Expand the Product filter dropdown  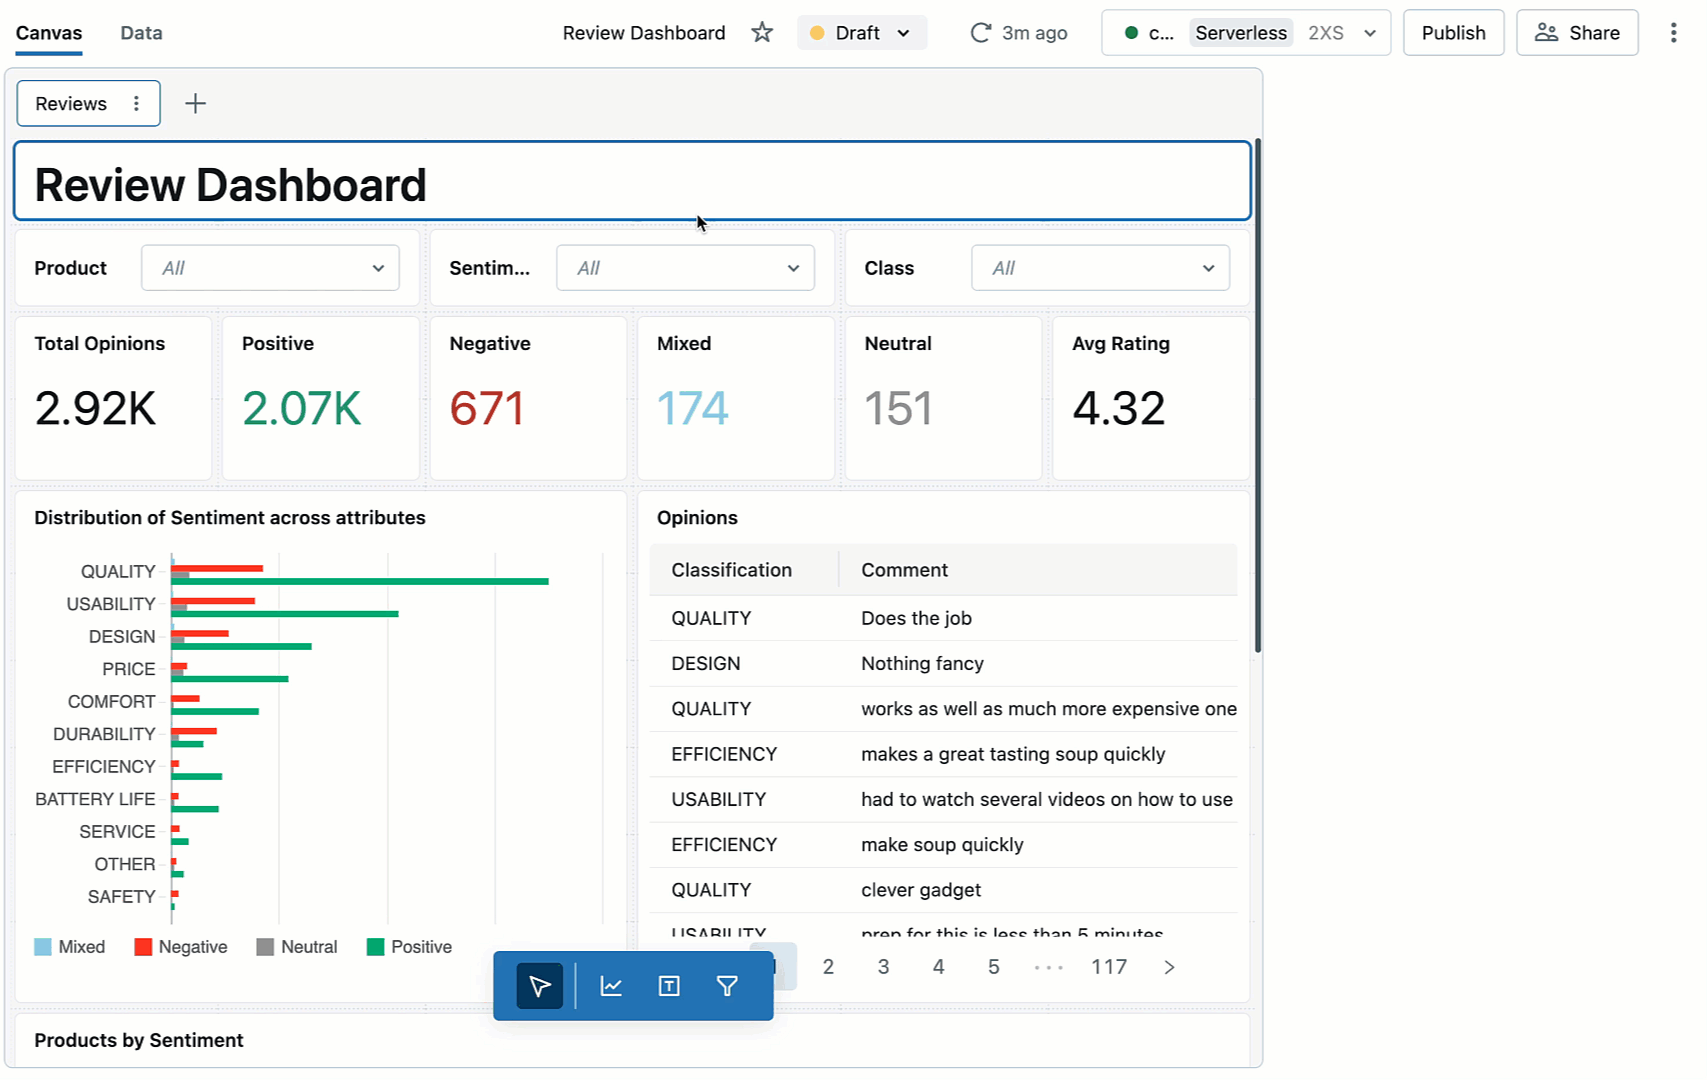pyautogui.click(x=270, y=268)
